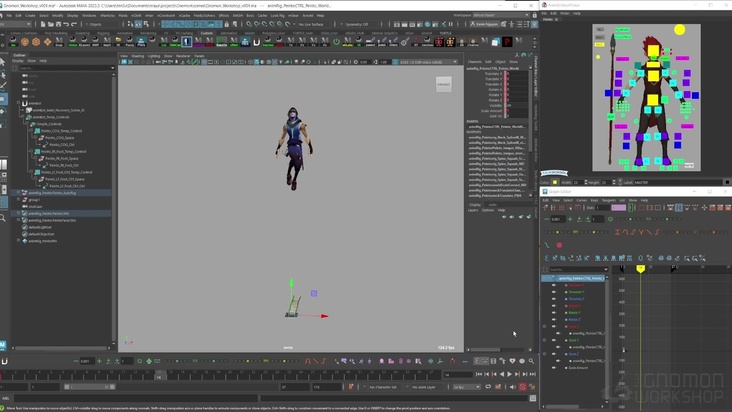Open Graph Editor outliner search dropdown arrow
This screenshot has width=732, height=412.
pos(606,269)
